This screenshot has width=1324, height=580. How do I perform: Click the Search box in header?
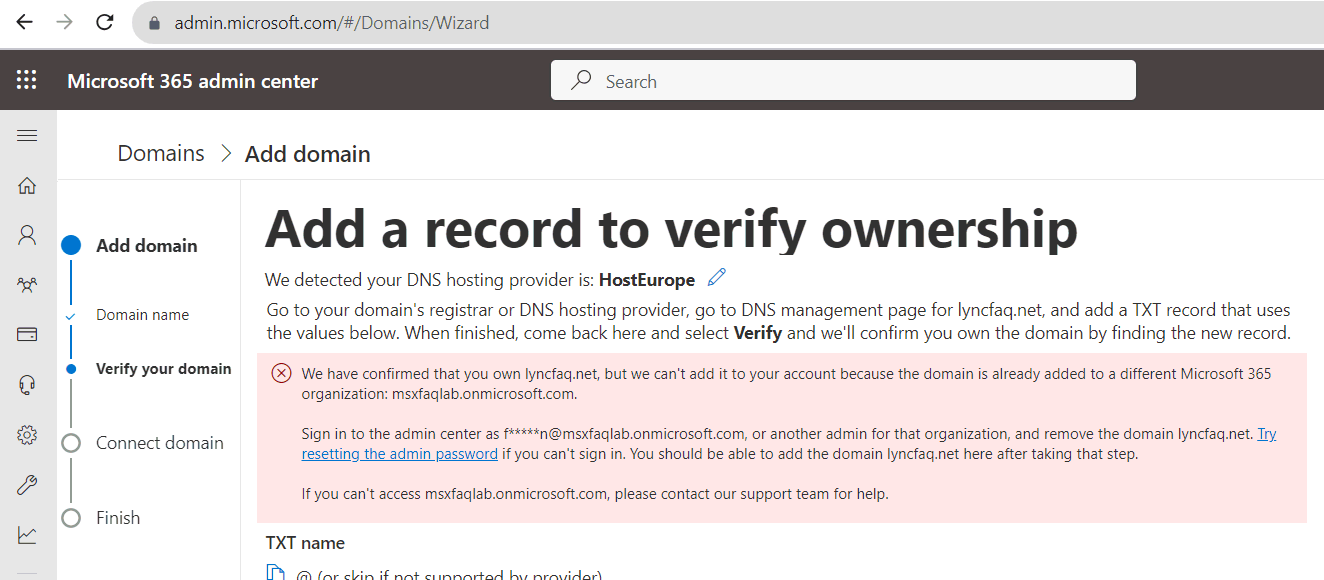(x=843, y=81)
